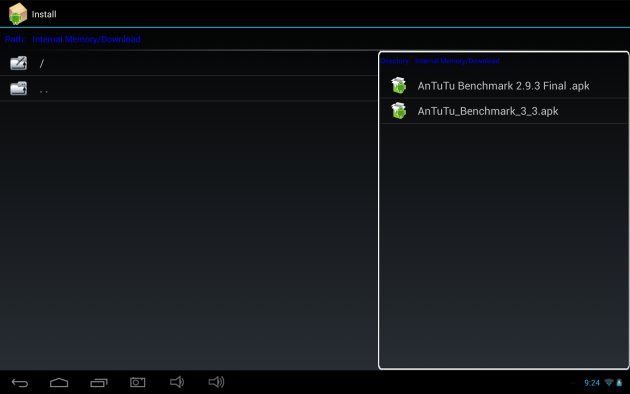Tap the Install app box icon
Image resolution: width=630 pixels, height=394 pixels.
[x=18, y=14]
